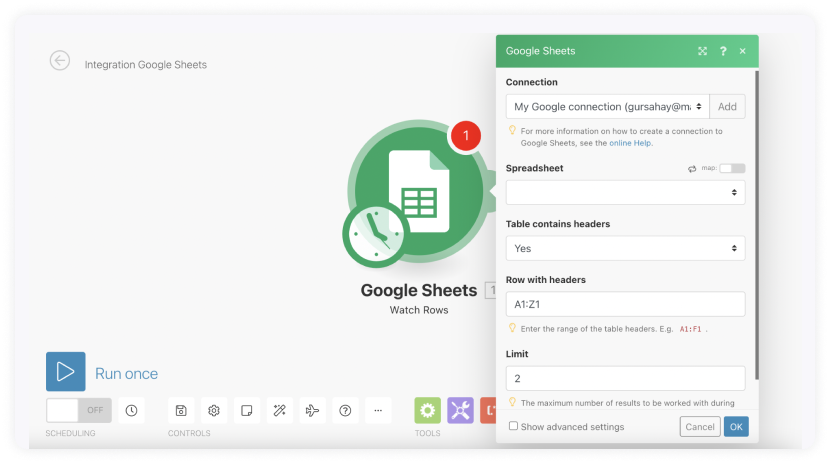Open the more options ellipsis
The width and height of the screenshot is (830, 464).
[x=378, y=410]
